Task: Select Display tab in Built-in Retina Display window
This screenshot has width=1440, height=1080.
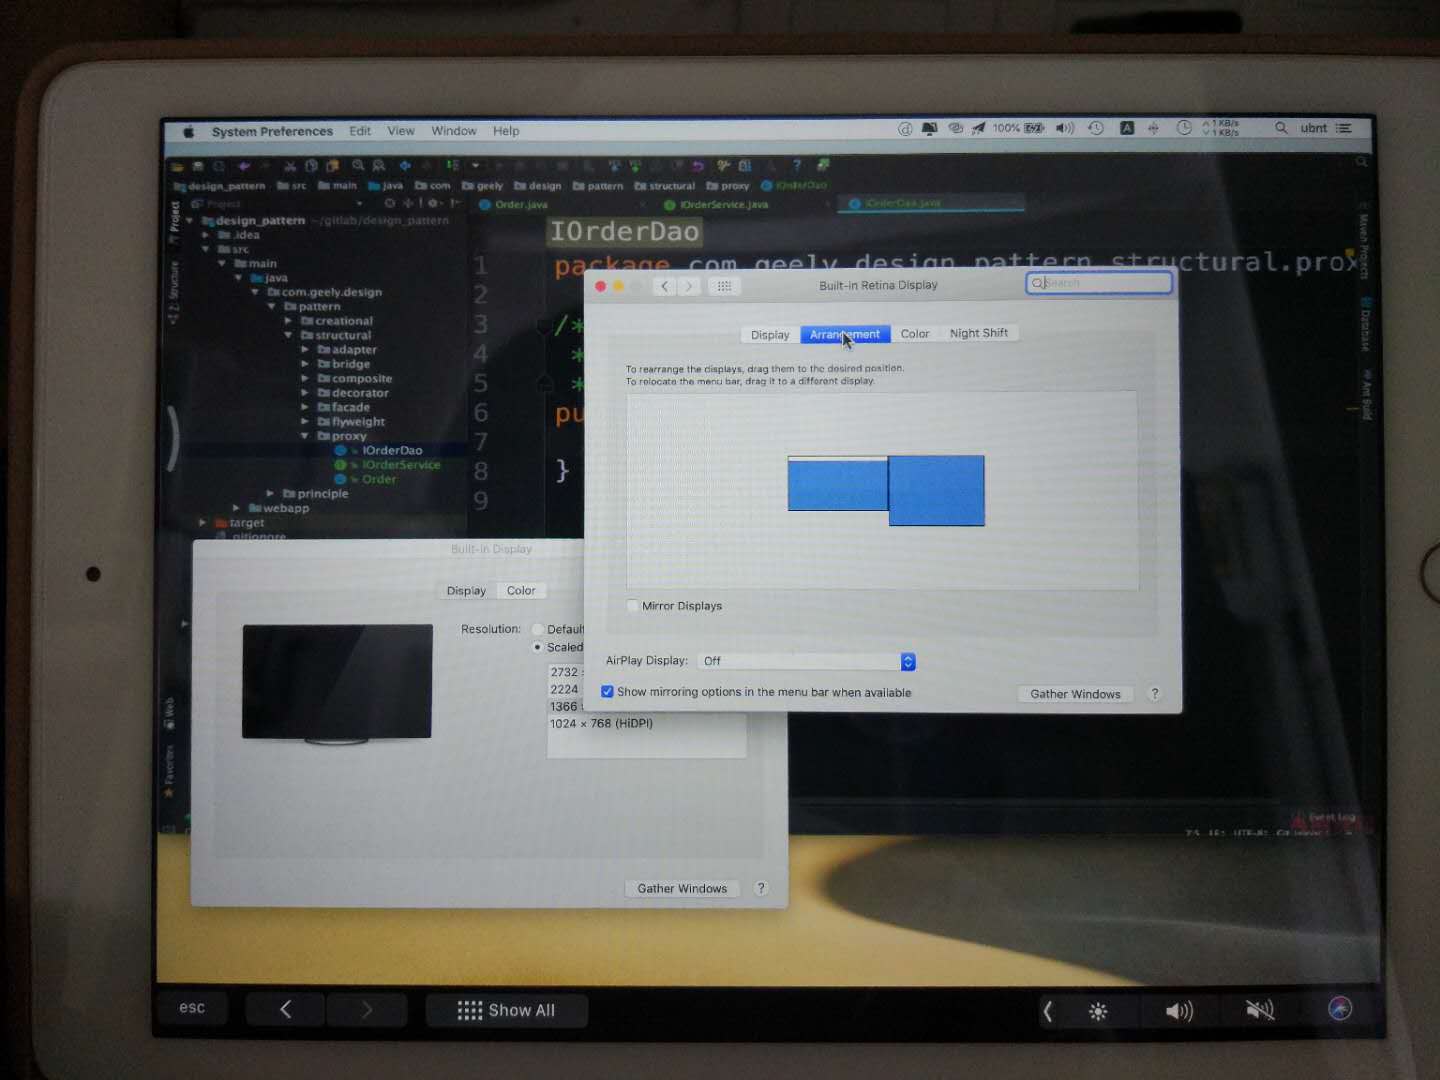Action: coord(770,335)
